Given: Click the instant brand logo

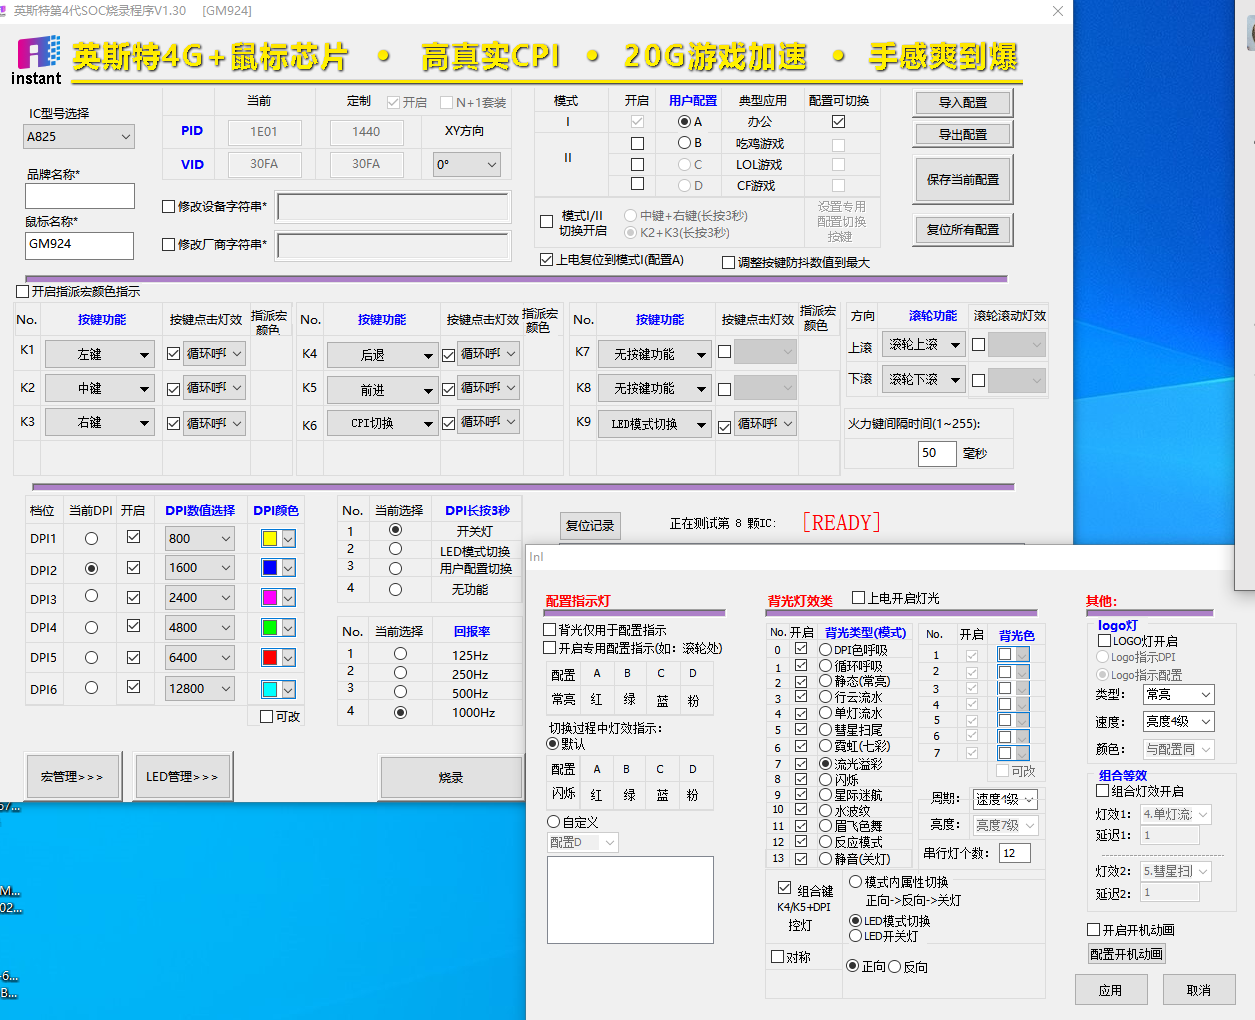Looking at the screenshot, I should pos(38,60).
